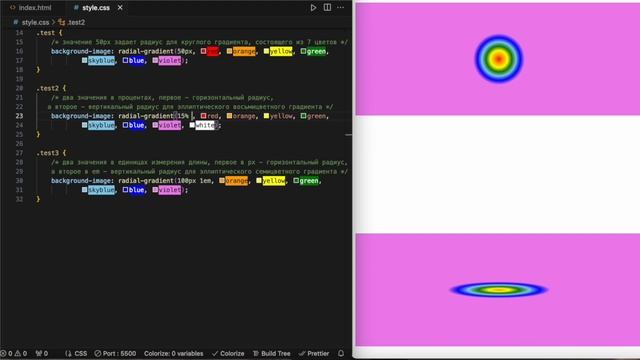The image size is (640, 360).
Task: Open the blue swatch on line 31
Action: pos(125,190)
